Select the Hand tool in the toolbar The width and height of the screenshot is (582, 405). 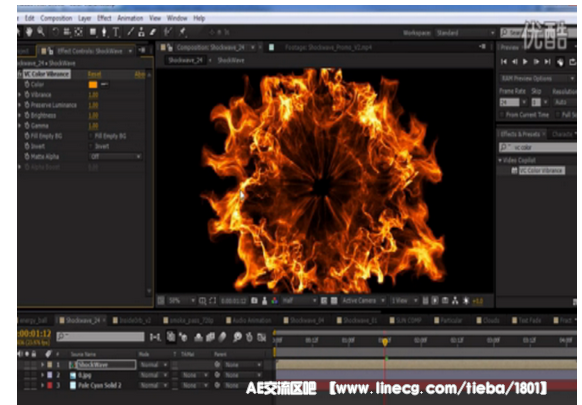click(x=29, y=32)
